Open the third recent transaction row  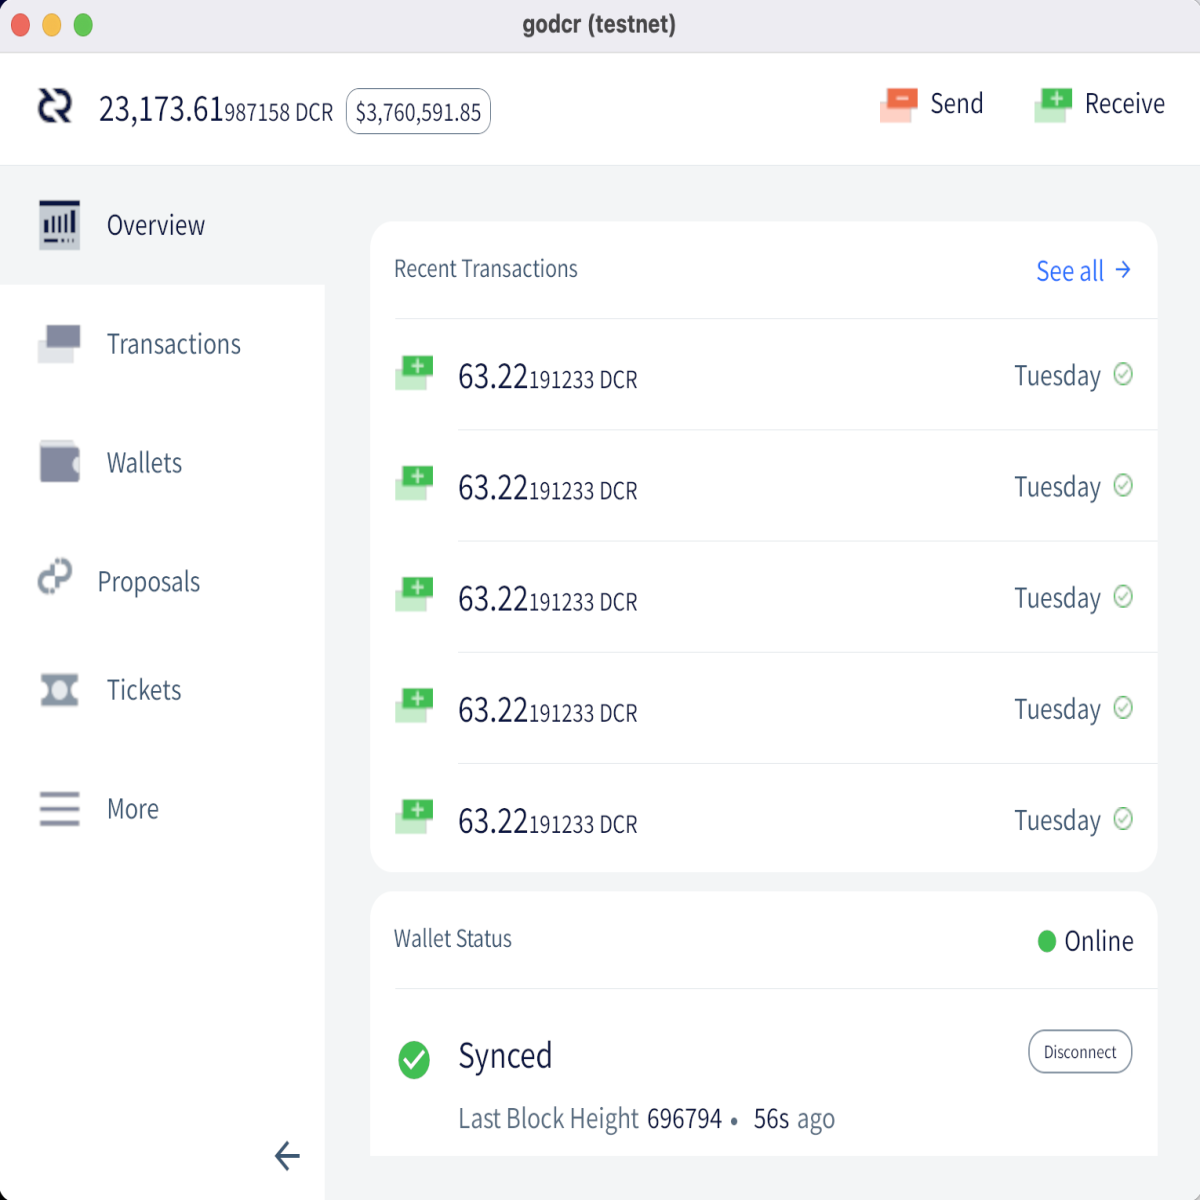click(x=764, y=597)
